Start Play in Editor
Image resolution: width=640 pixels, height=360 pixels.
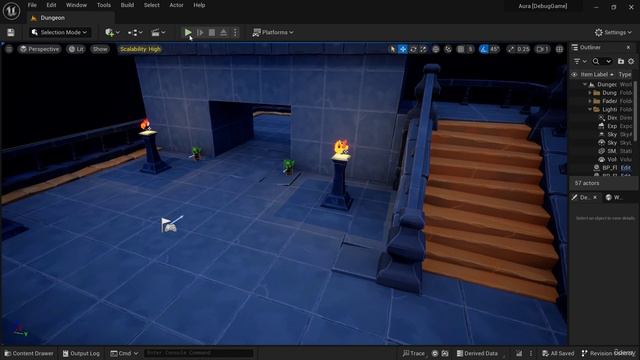pyautogui.click(x=188, y=32)
